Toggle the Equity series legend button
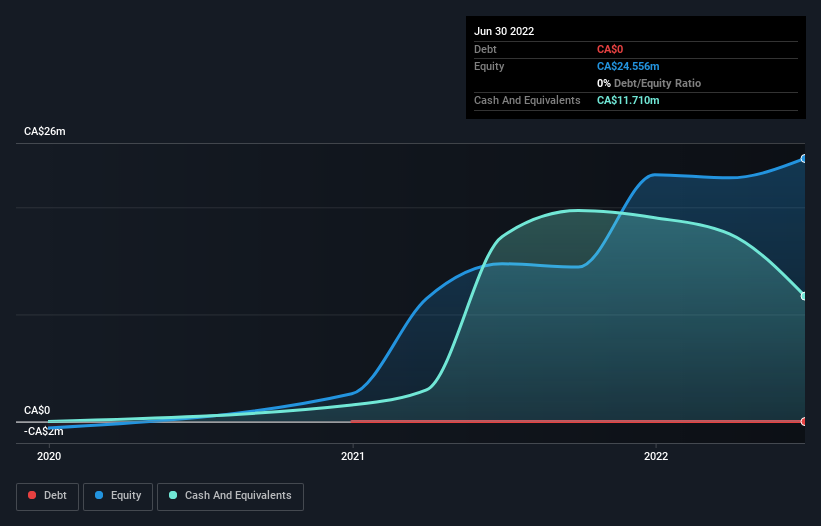The width and height of the screenshot is (821, 526). tap(118, 496)
